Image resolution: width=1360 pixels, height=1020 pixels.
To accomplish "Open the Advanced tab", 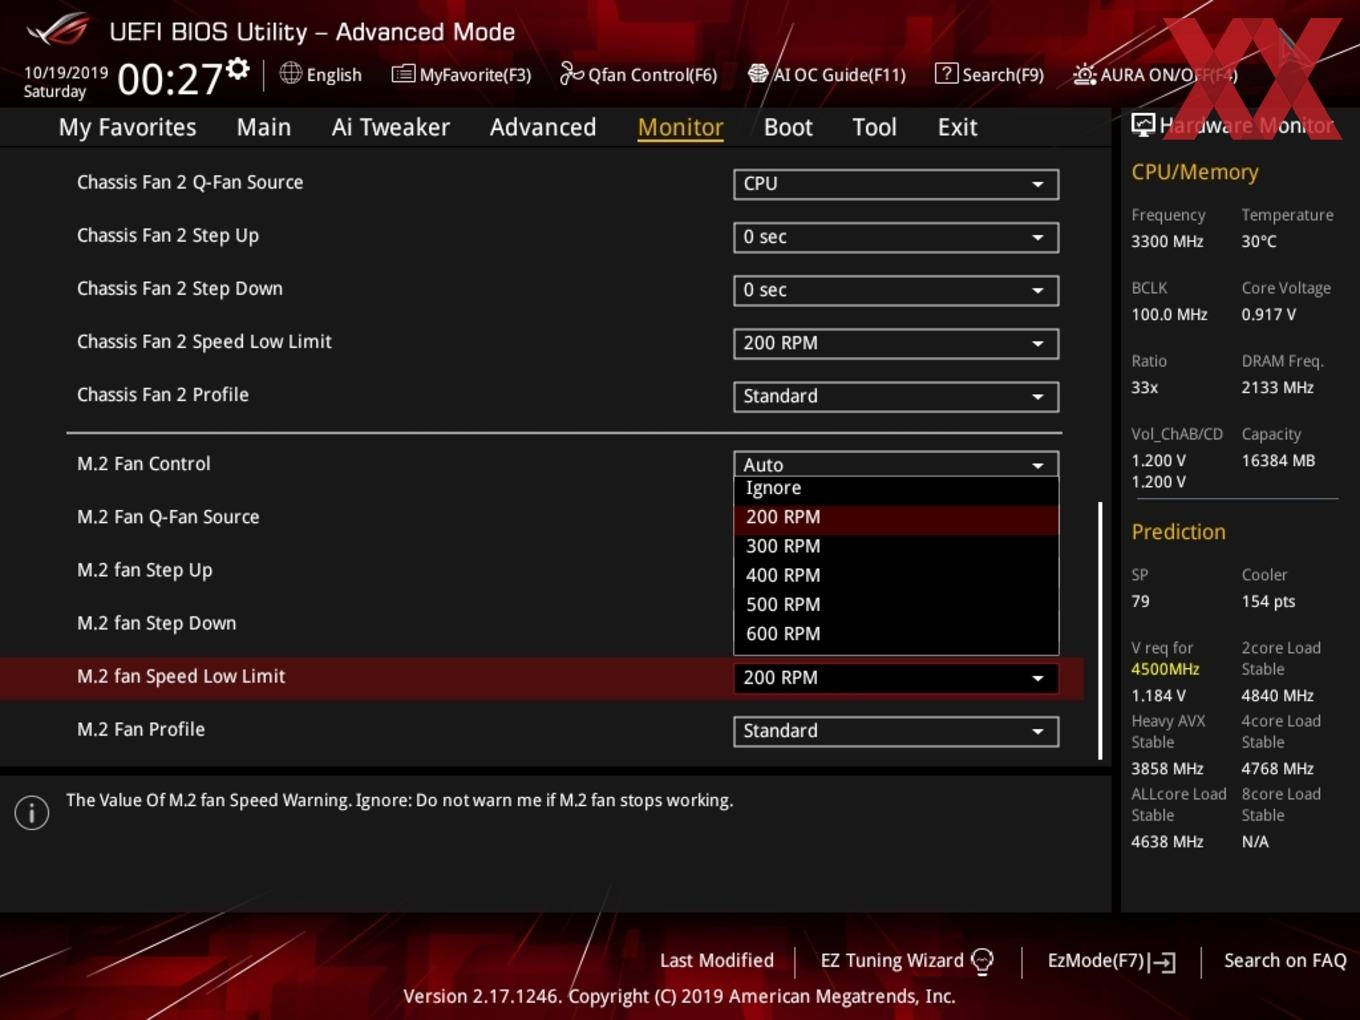I will (543, 127).
